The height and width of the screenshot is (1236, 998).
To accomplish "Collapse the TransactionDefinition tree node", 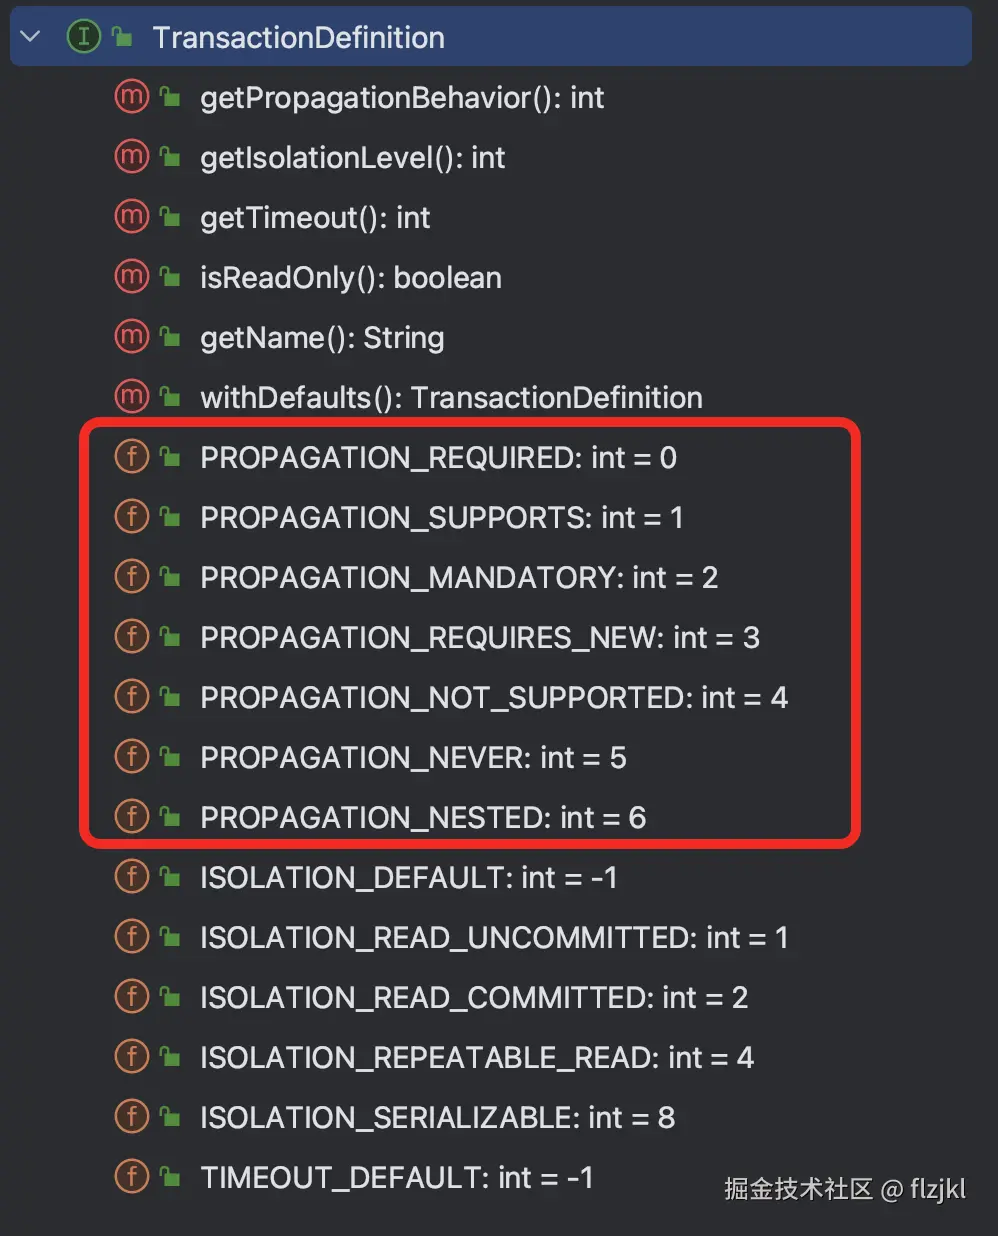I will coord(30,37).
